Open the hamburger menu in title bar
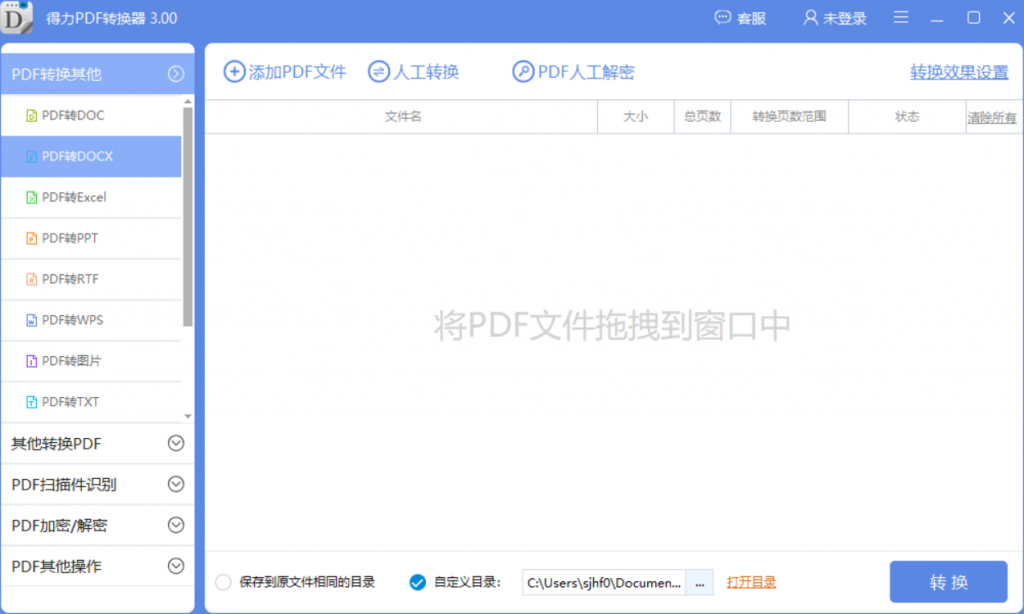 [900, 17]
